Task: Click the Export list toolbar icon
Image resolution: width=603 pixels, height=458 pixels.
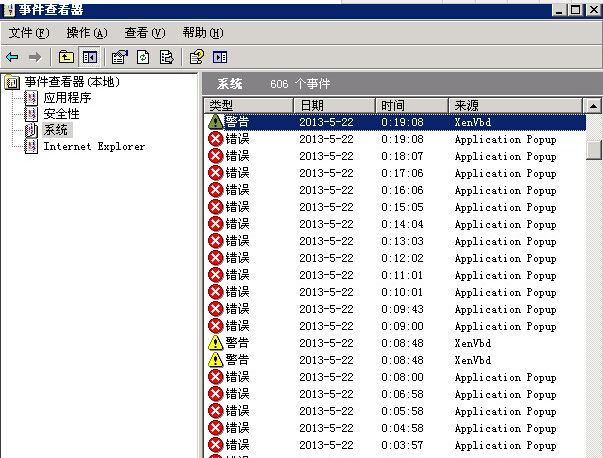Action: tap(166, 57)
